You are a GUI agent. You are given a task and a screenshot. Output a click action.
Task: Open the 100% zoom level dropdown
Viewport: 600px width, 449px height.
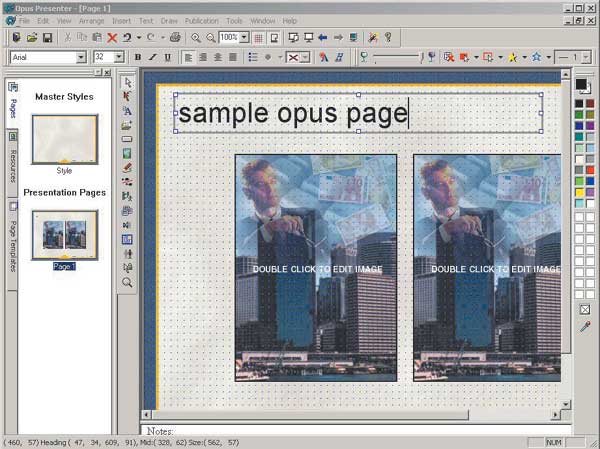coord(244,38)
